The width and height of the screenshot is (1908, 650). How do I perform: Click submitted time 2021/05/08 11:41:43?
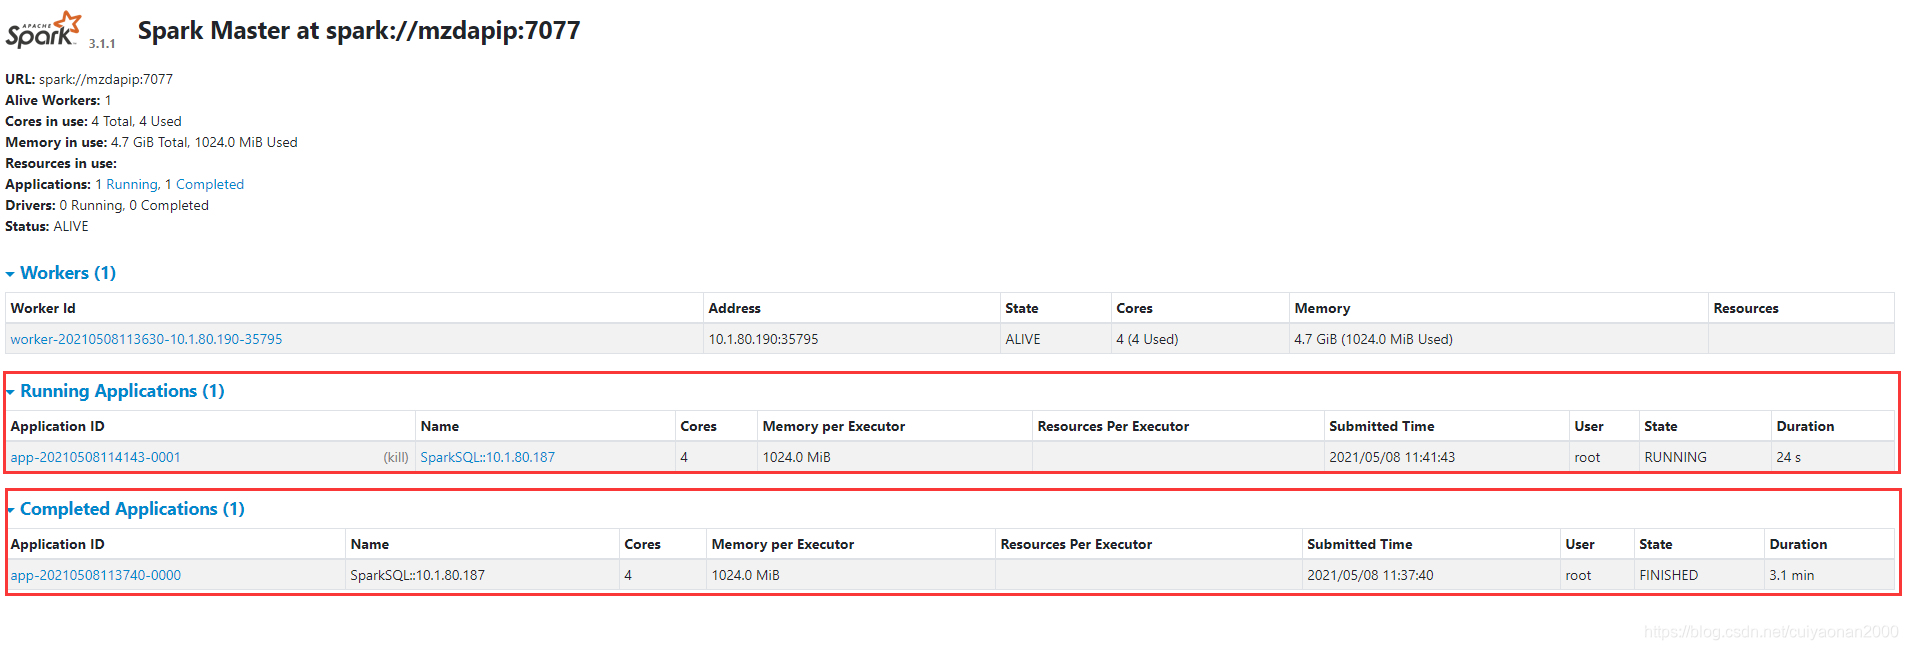(x=1392, y=457)
